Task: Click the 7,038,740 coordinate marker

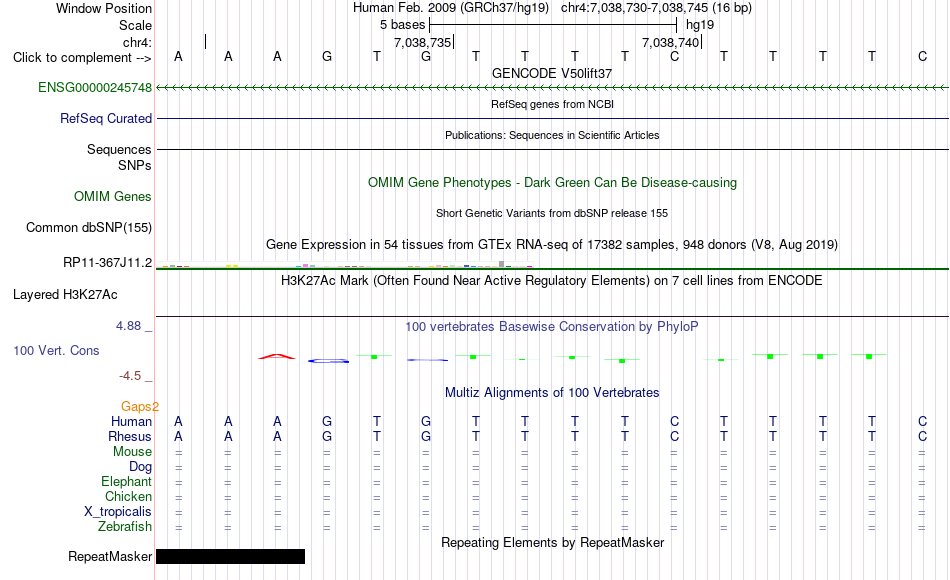Action: click(671, 42)
